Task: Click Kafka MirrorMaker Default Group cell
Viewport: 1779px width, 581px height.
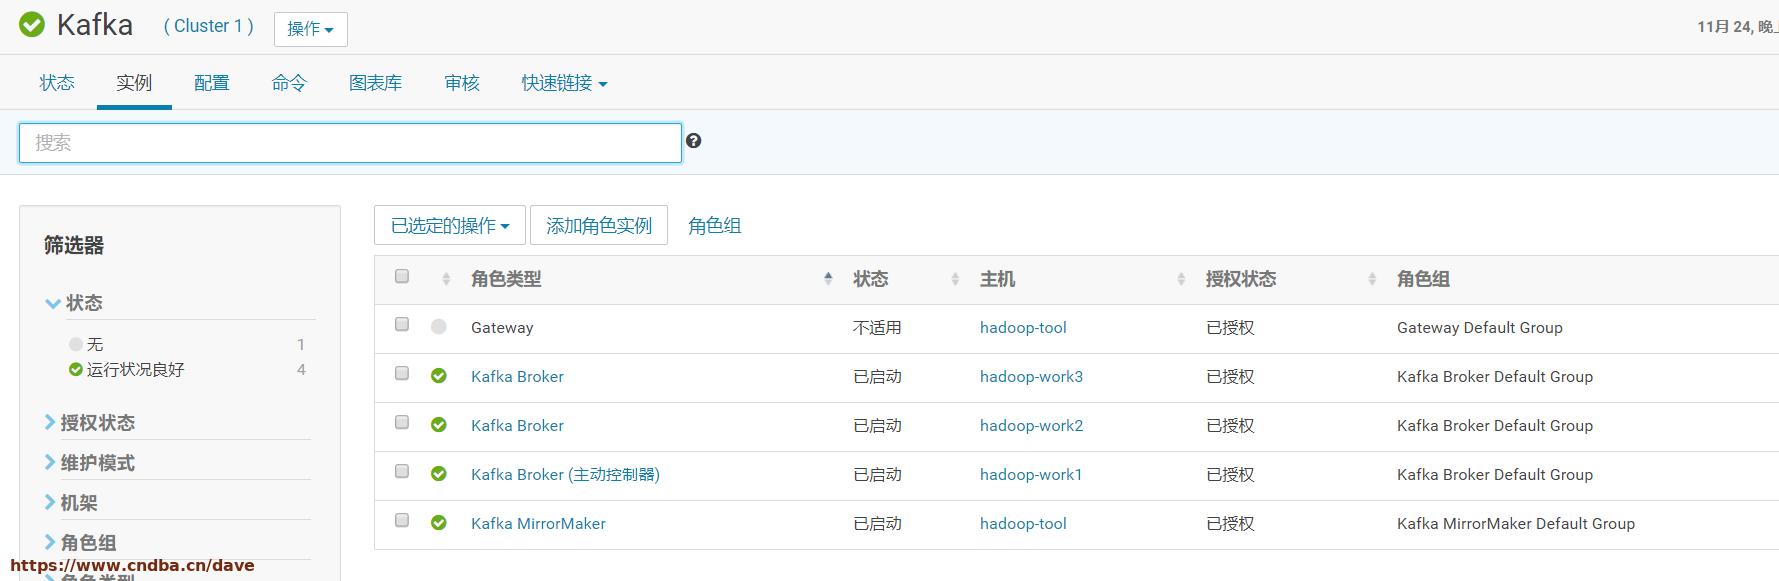Action: click(1515, 524)
